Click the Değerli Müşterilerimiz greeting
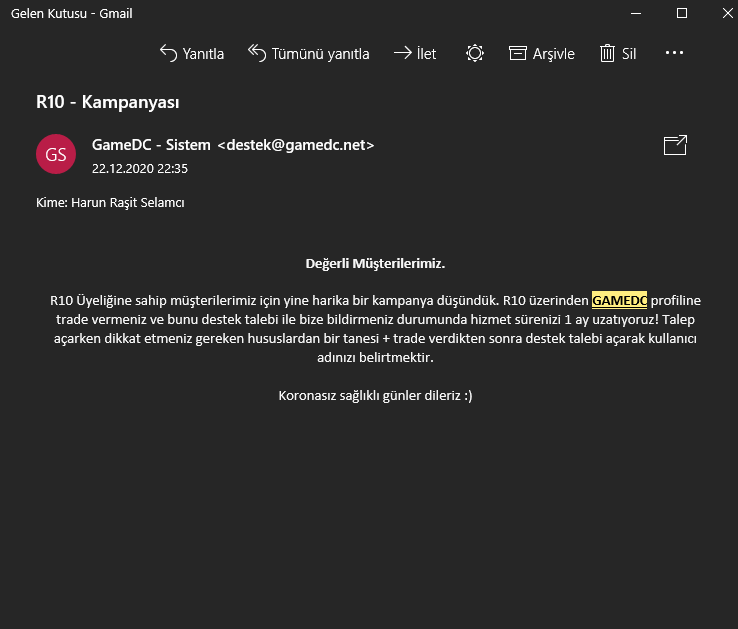This screenshot has height=629, width=738. pos(375,263)
